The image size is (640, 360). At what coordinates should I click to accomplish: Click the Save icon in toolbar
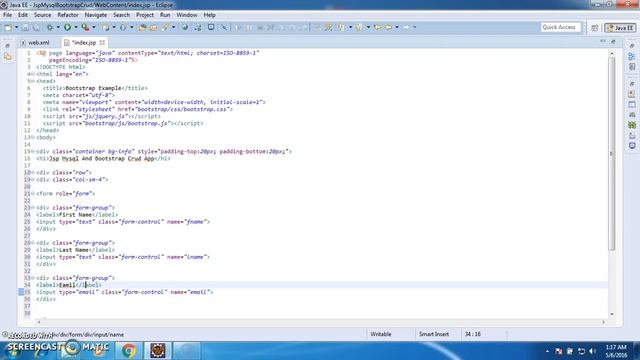tap(25, 27)
